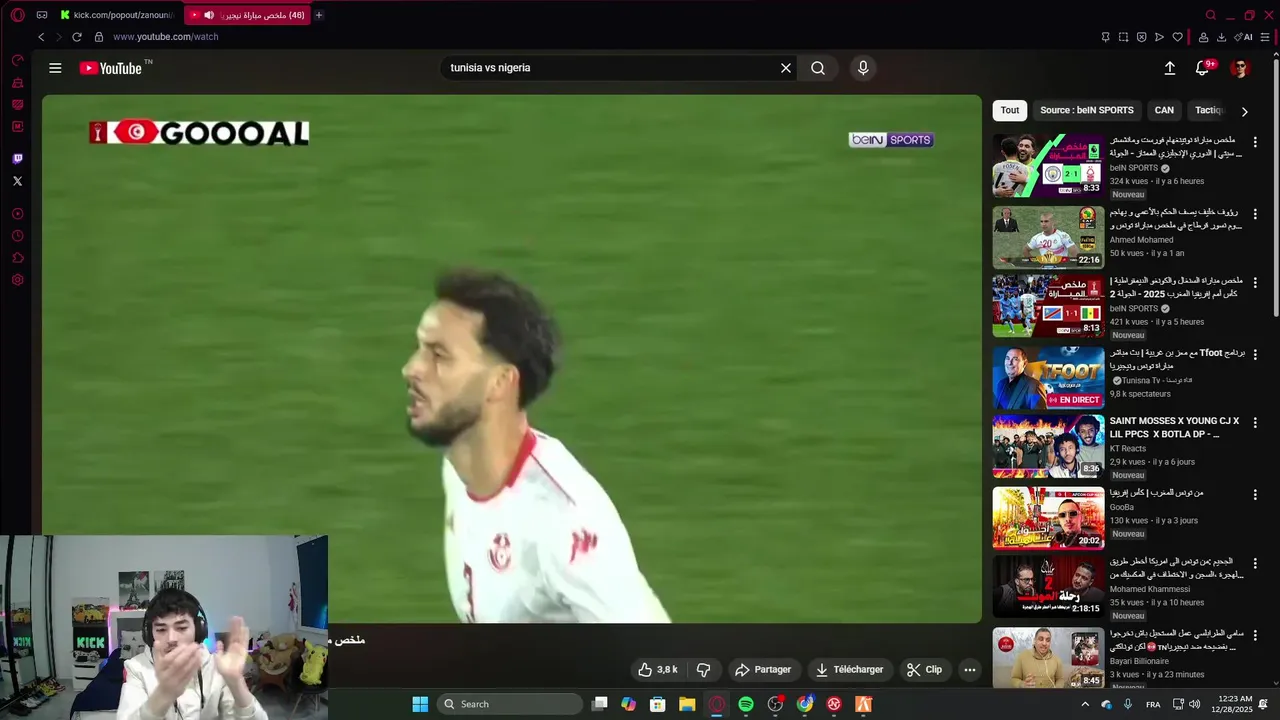
Task: Click the Clip button
Action: click(x=924, y=670)
